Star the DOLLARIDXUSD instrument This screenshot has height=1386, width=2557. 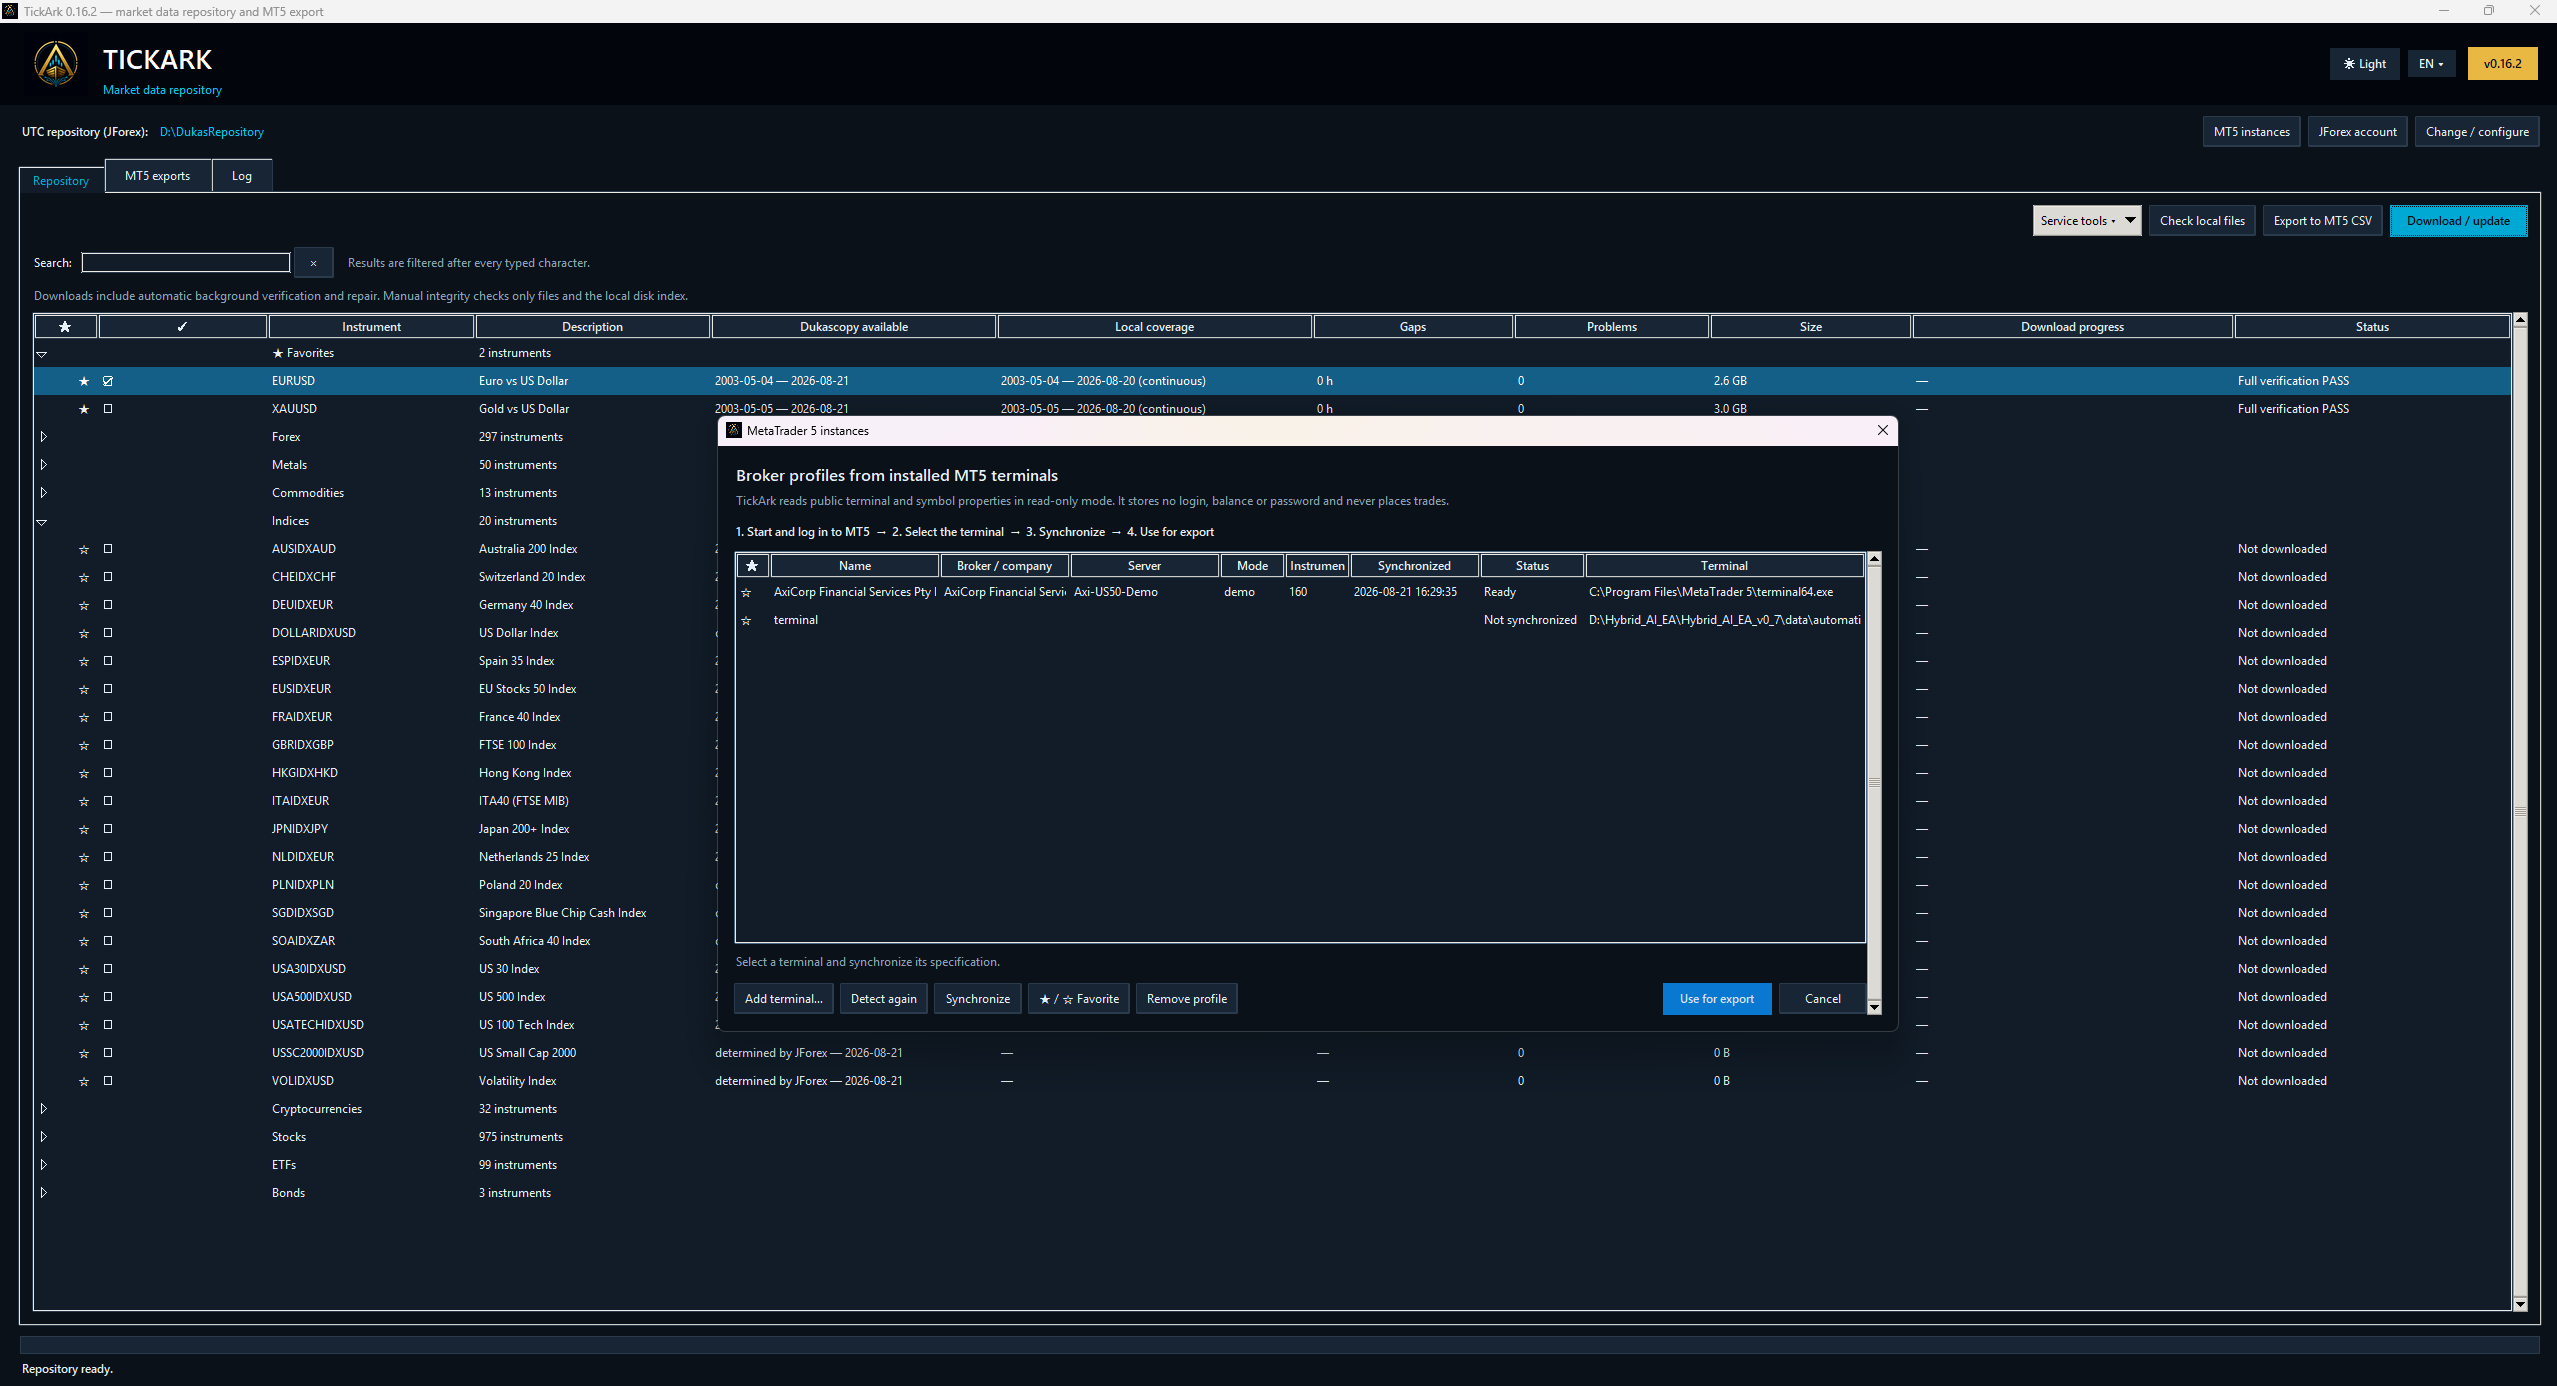84,633
